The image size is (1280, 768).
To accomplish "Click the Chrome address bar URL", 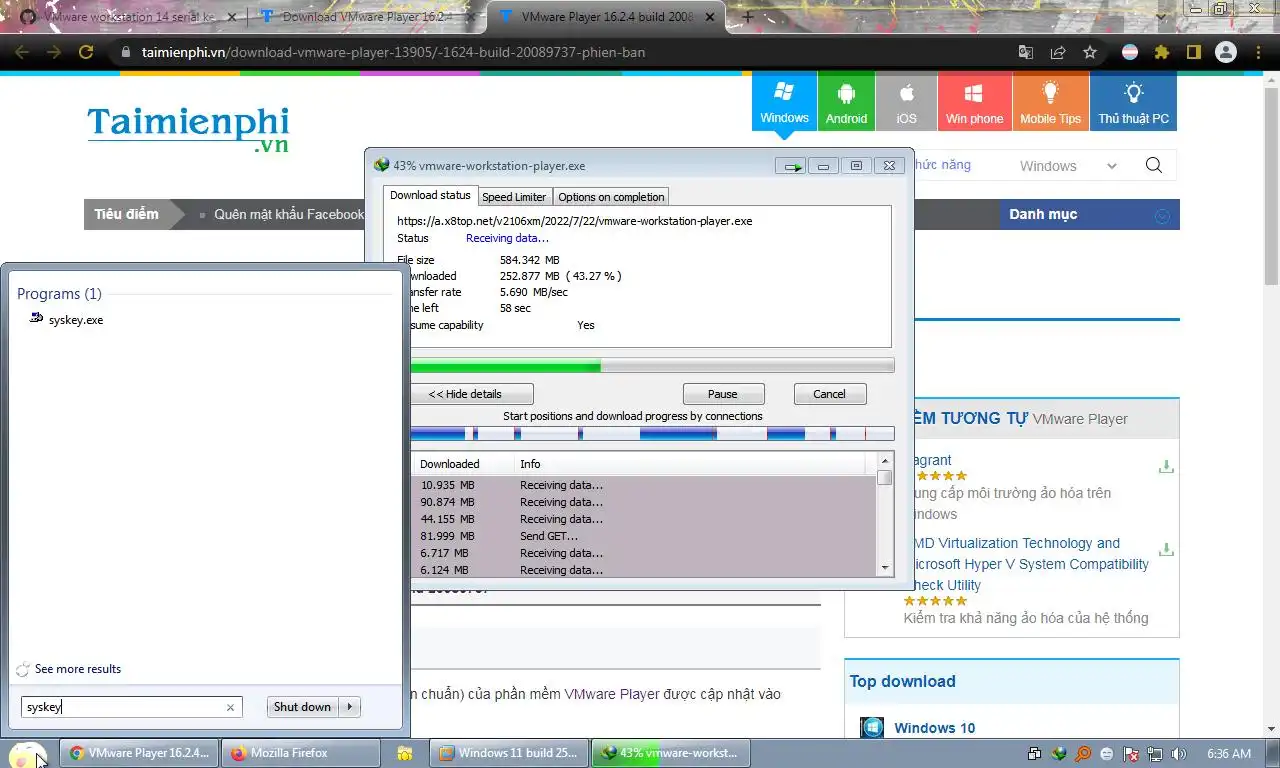I will pos(393,52).
